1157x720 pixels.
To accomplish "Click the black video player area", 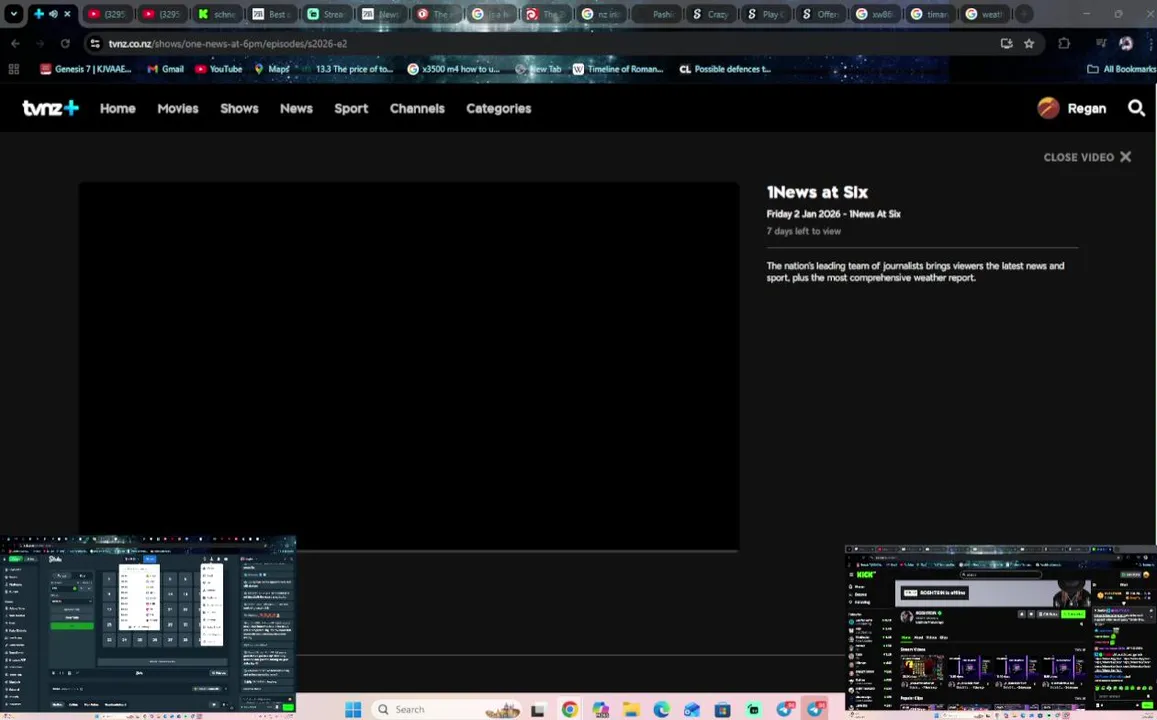I will [x=409, y=365].
